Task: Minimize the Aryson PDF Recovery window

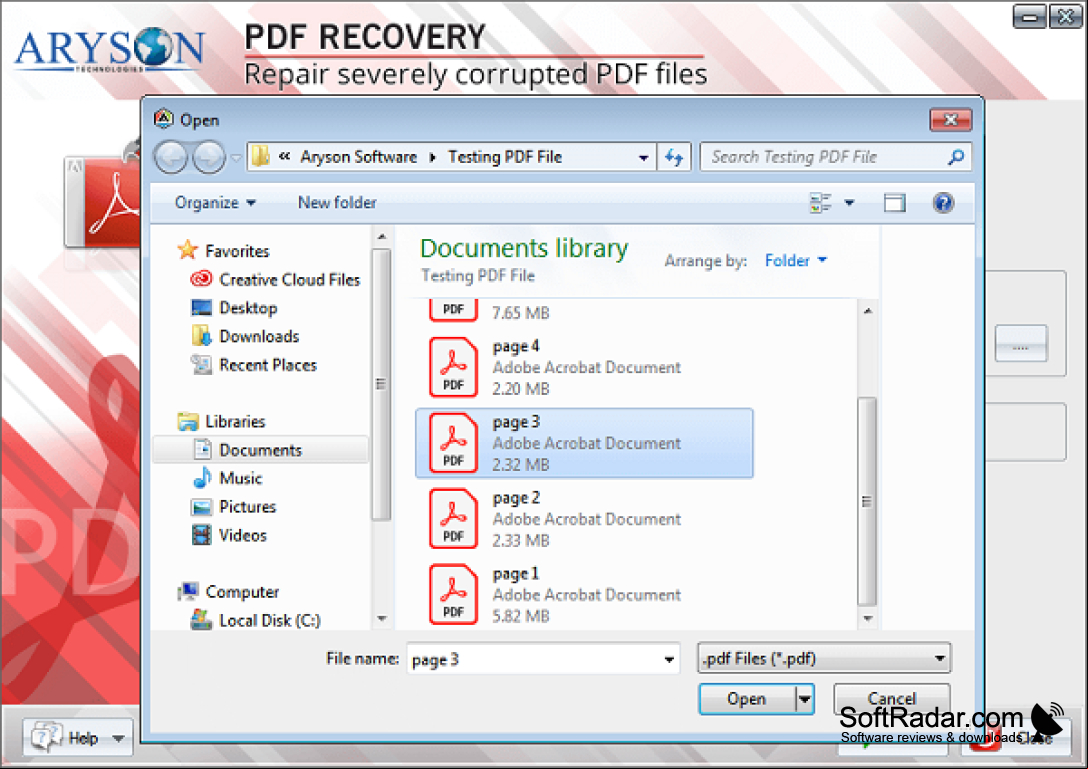Action: tap(1030, 17)
